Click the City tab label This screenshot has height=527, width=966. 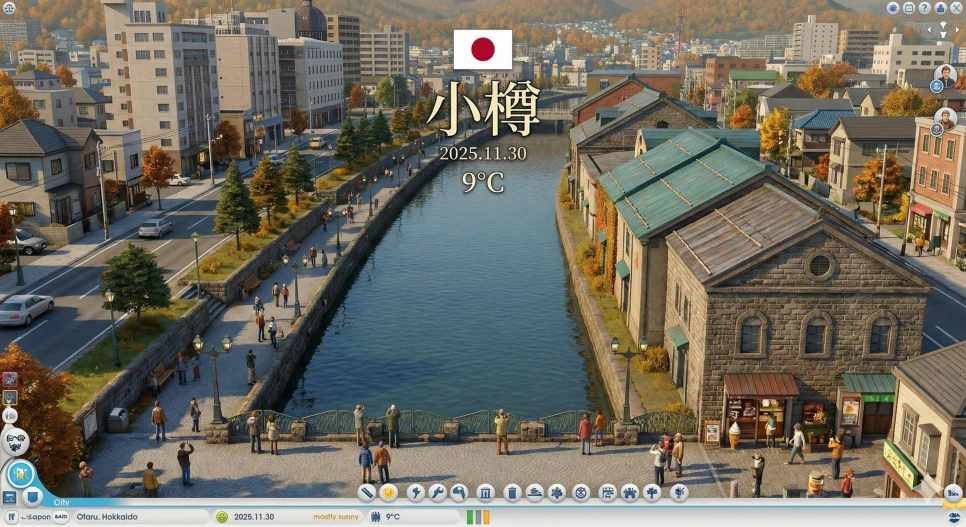(x=62, y=502)
